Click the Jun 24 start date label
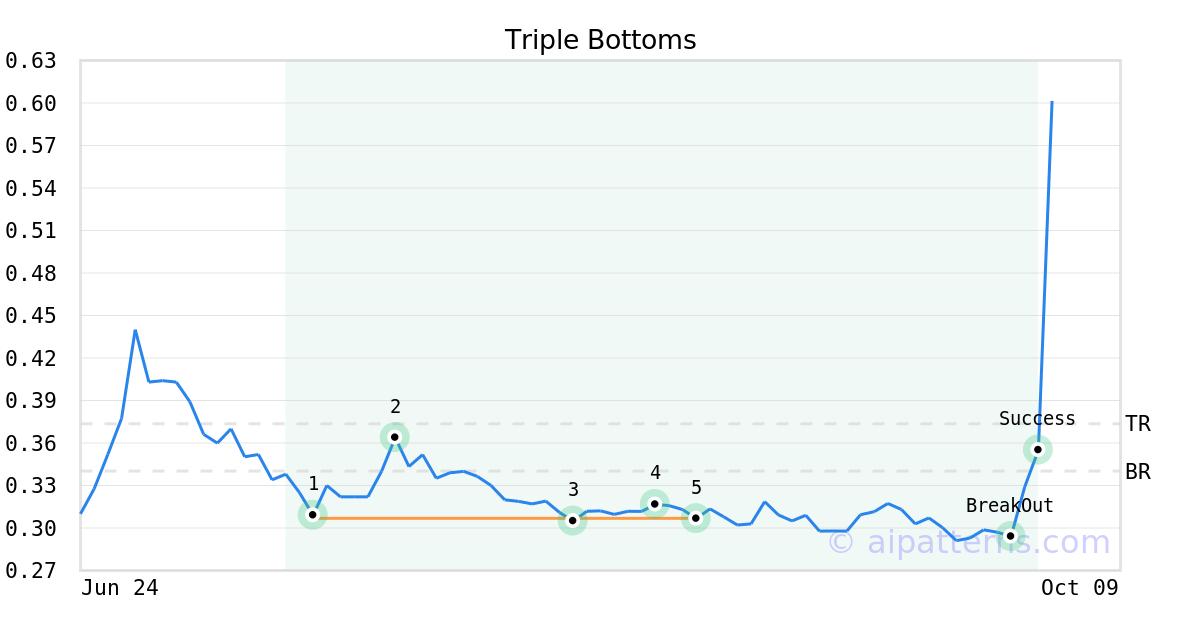 tap(120, 588)
